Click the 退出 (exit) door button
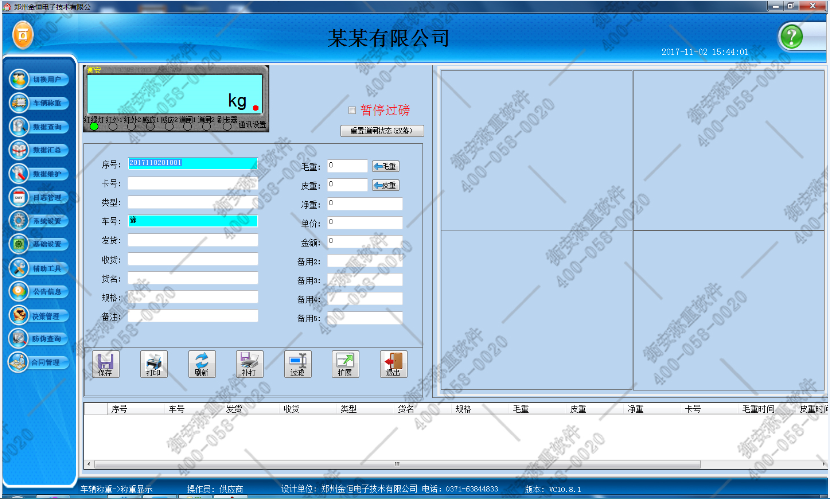 393,364
